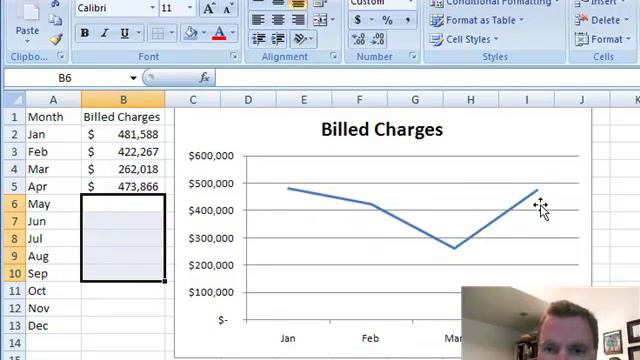Click the Name Box showing B6

[x=65, y=78]
